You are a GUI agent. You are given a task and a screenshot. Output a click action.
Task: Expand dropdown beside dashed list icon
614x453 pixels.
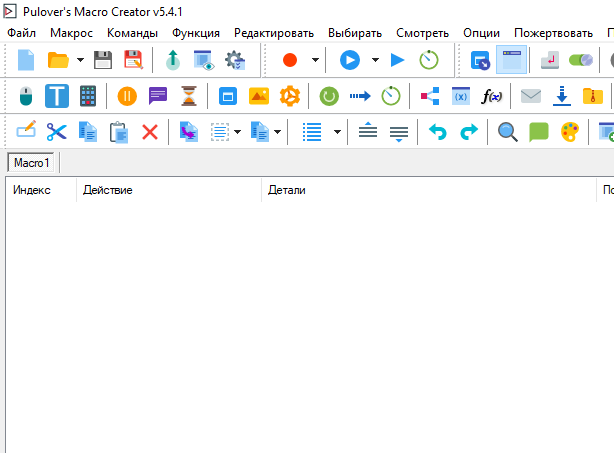click(237, 132)
